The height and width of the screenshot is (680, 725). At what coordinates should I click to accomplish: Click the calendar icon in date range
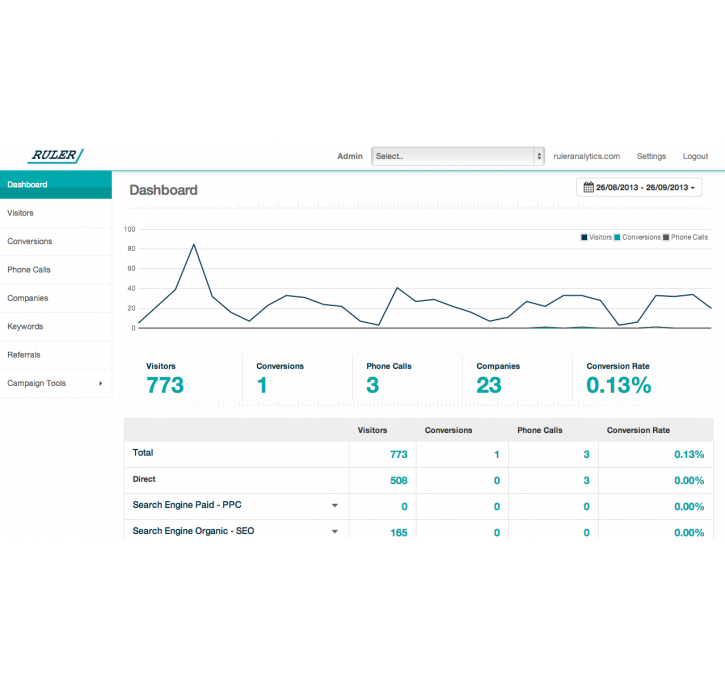coord(588,187)
